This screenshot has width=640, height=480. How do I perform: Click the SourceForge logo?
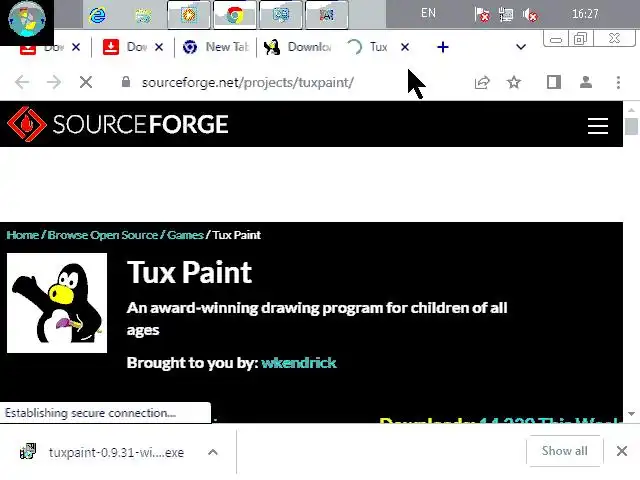(118, 124)
